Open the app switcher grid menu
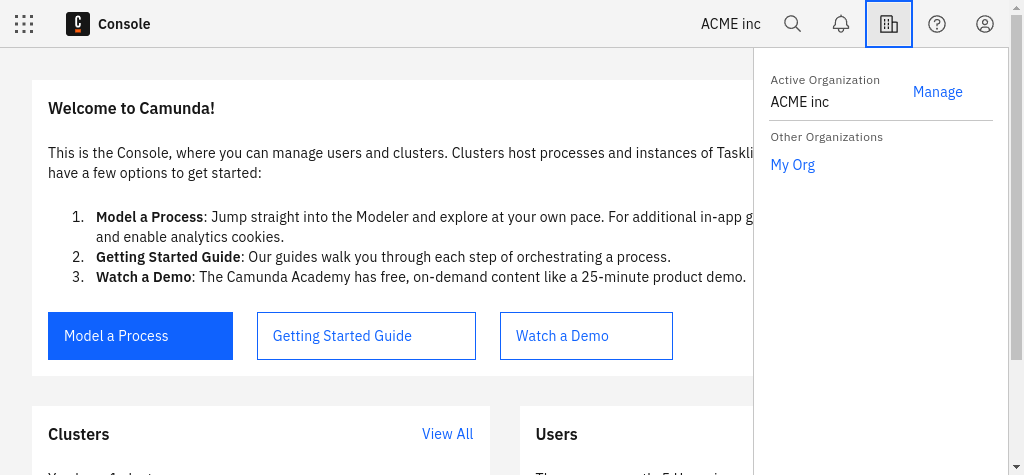Image resolution: width=1024 pixels, height=475 pixels. click(25, 24)
